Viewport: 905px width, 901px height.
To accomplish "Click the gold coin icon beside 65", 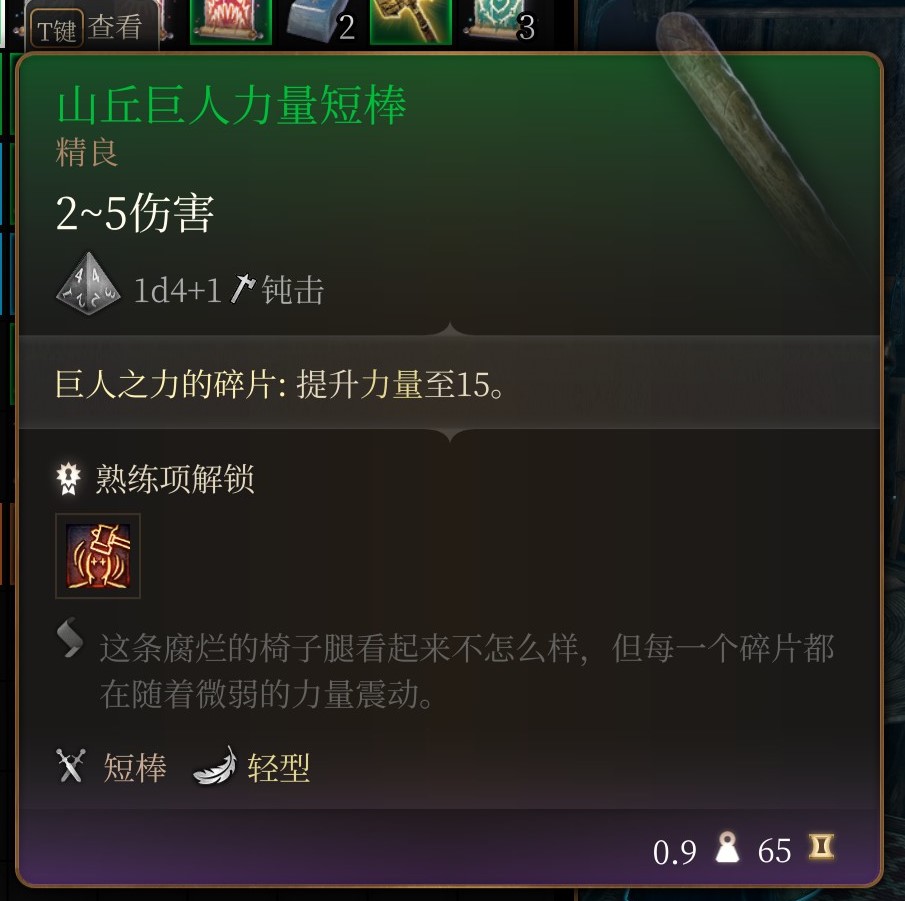I will 821,847.
